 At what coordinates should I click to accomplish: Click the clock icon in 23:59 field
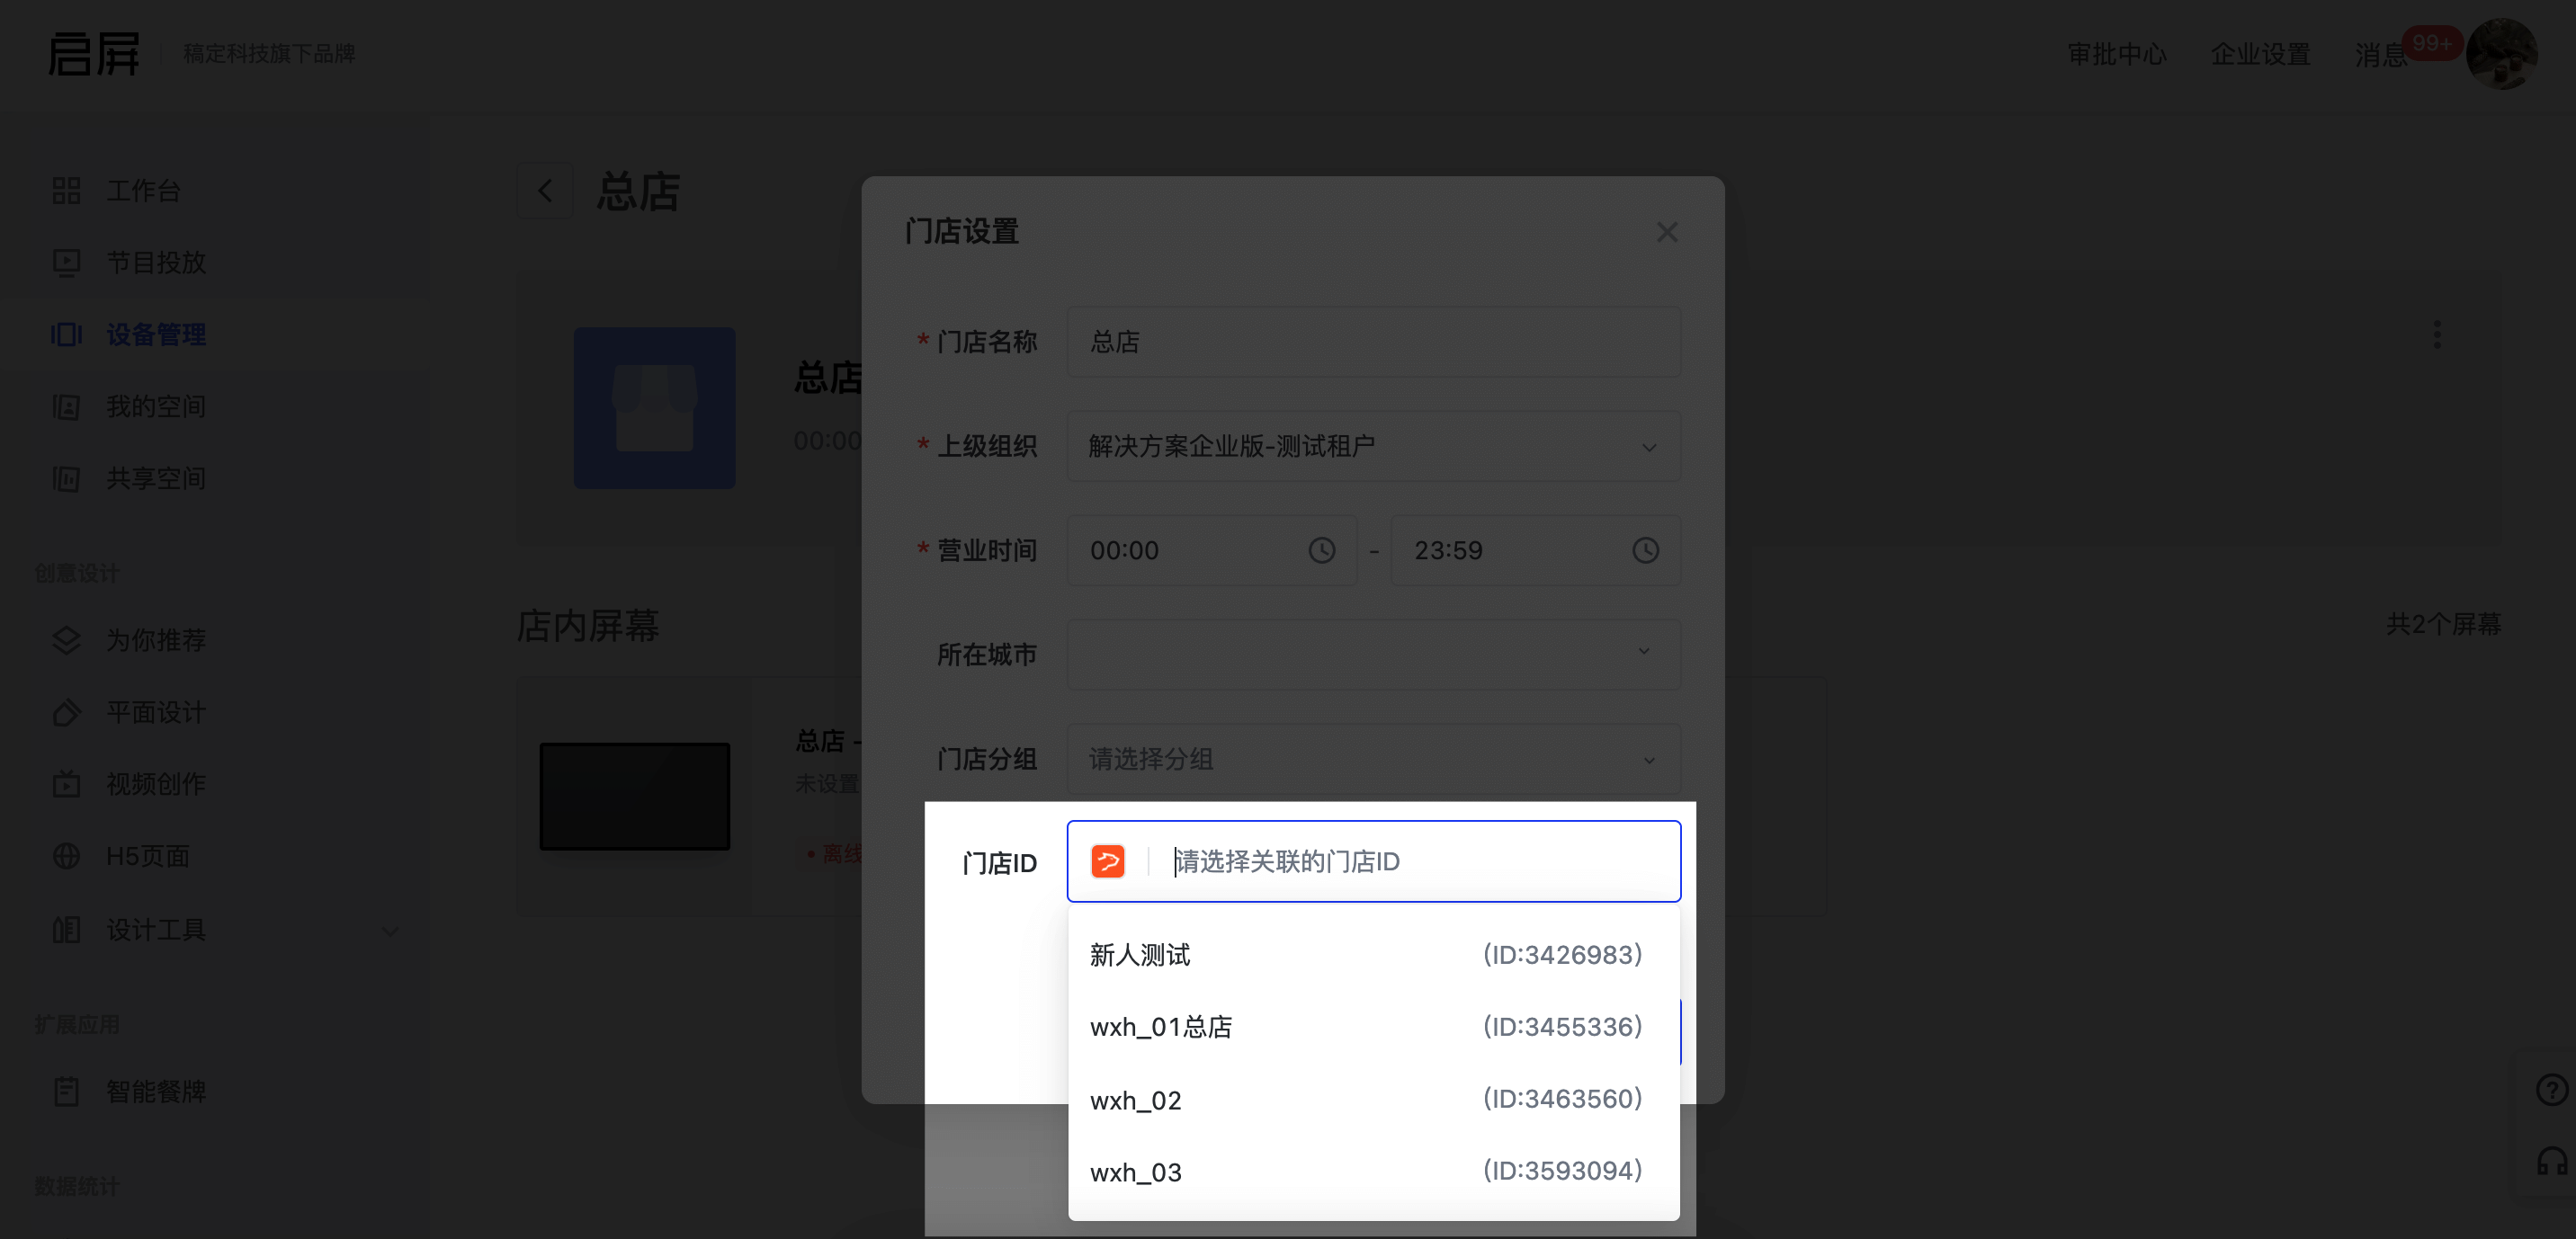(1645, 550)
